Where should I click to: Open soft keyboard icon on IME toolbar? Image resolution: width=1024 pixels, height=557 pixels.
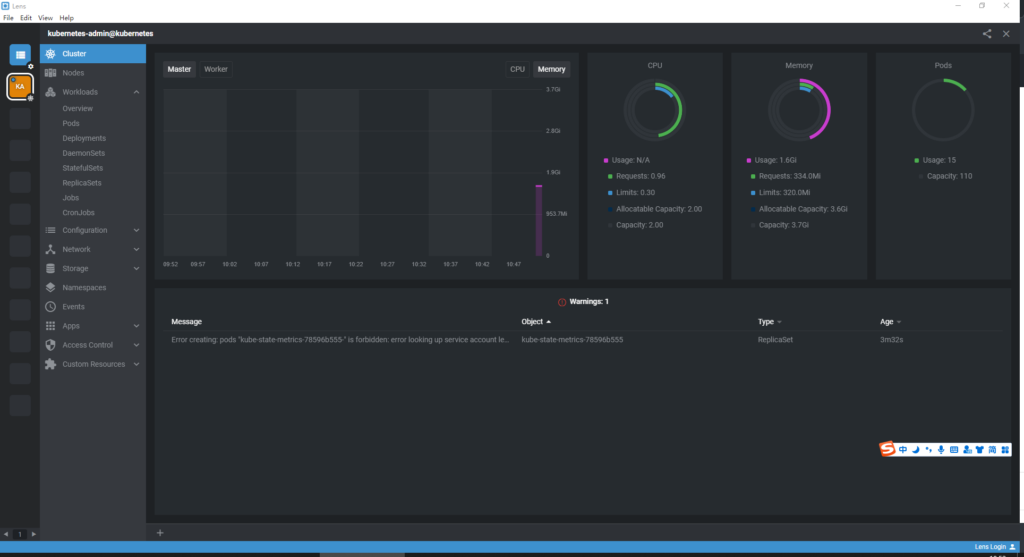pos(954,450)
